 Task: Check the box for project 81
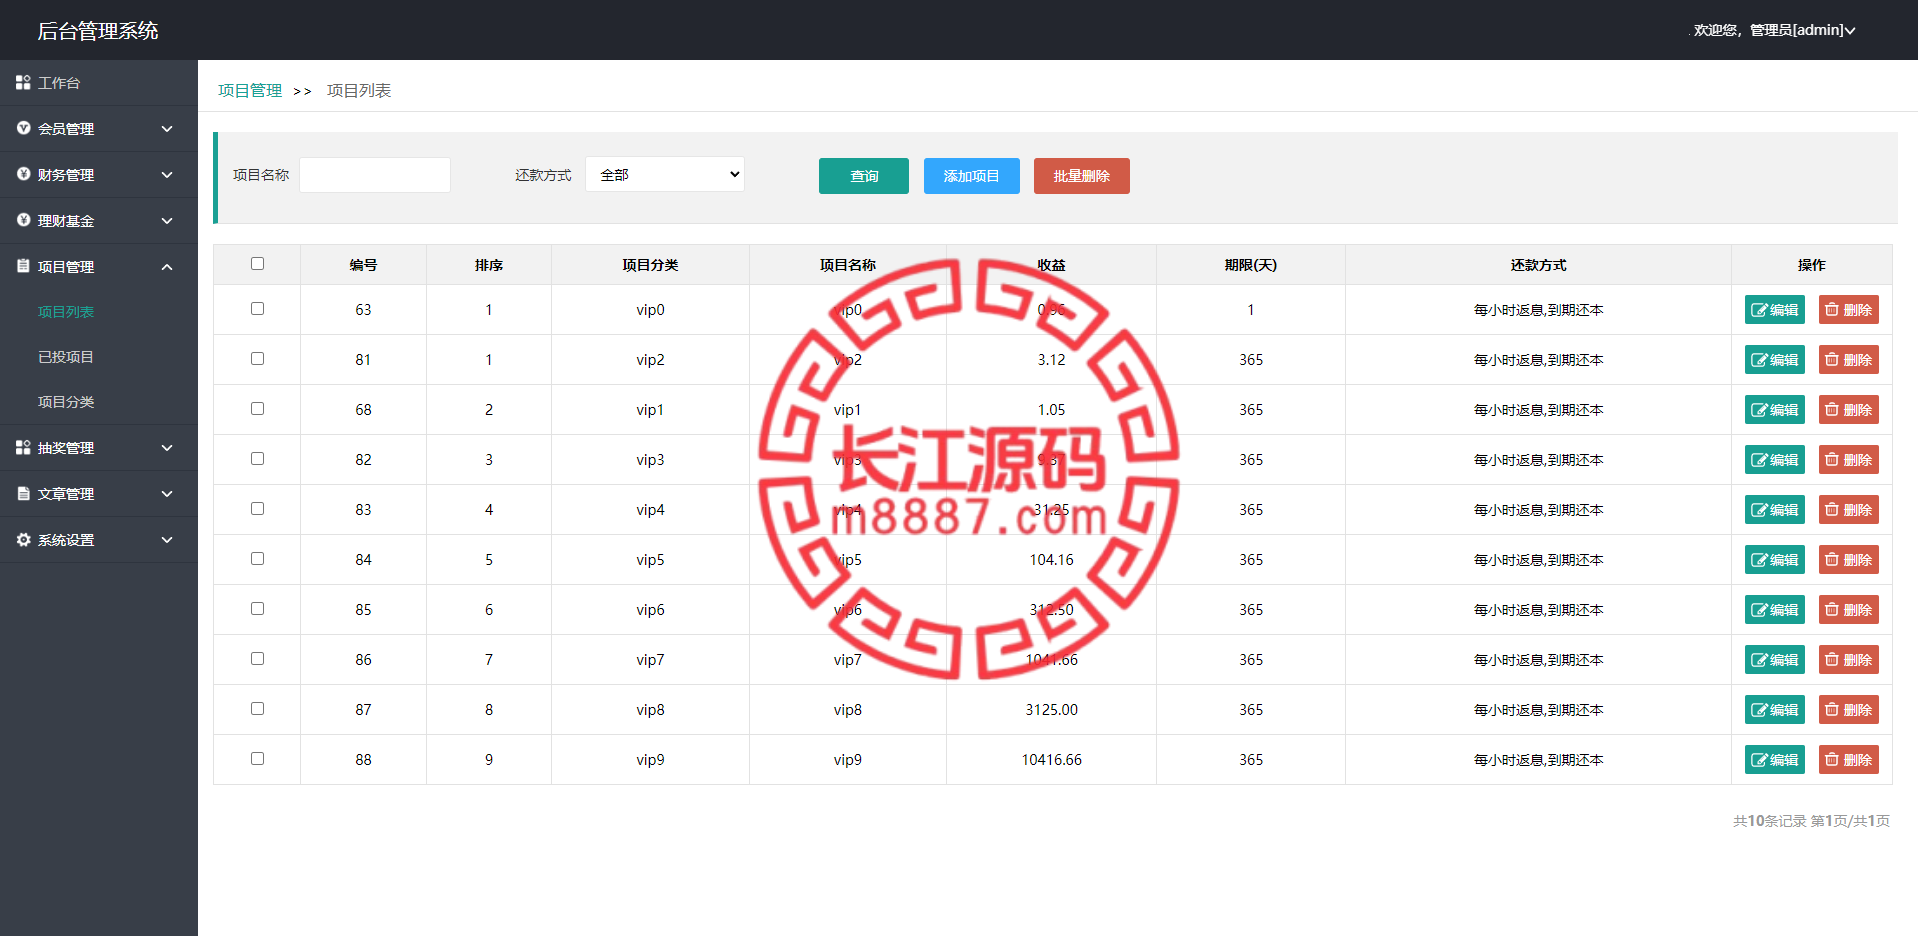257,359
